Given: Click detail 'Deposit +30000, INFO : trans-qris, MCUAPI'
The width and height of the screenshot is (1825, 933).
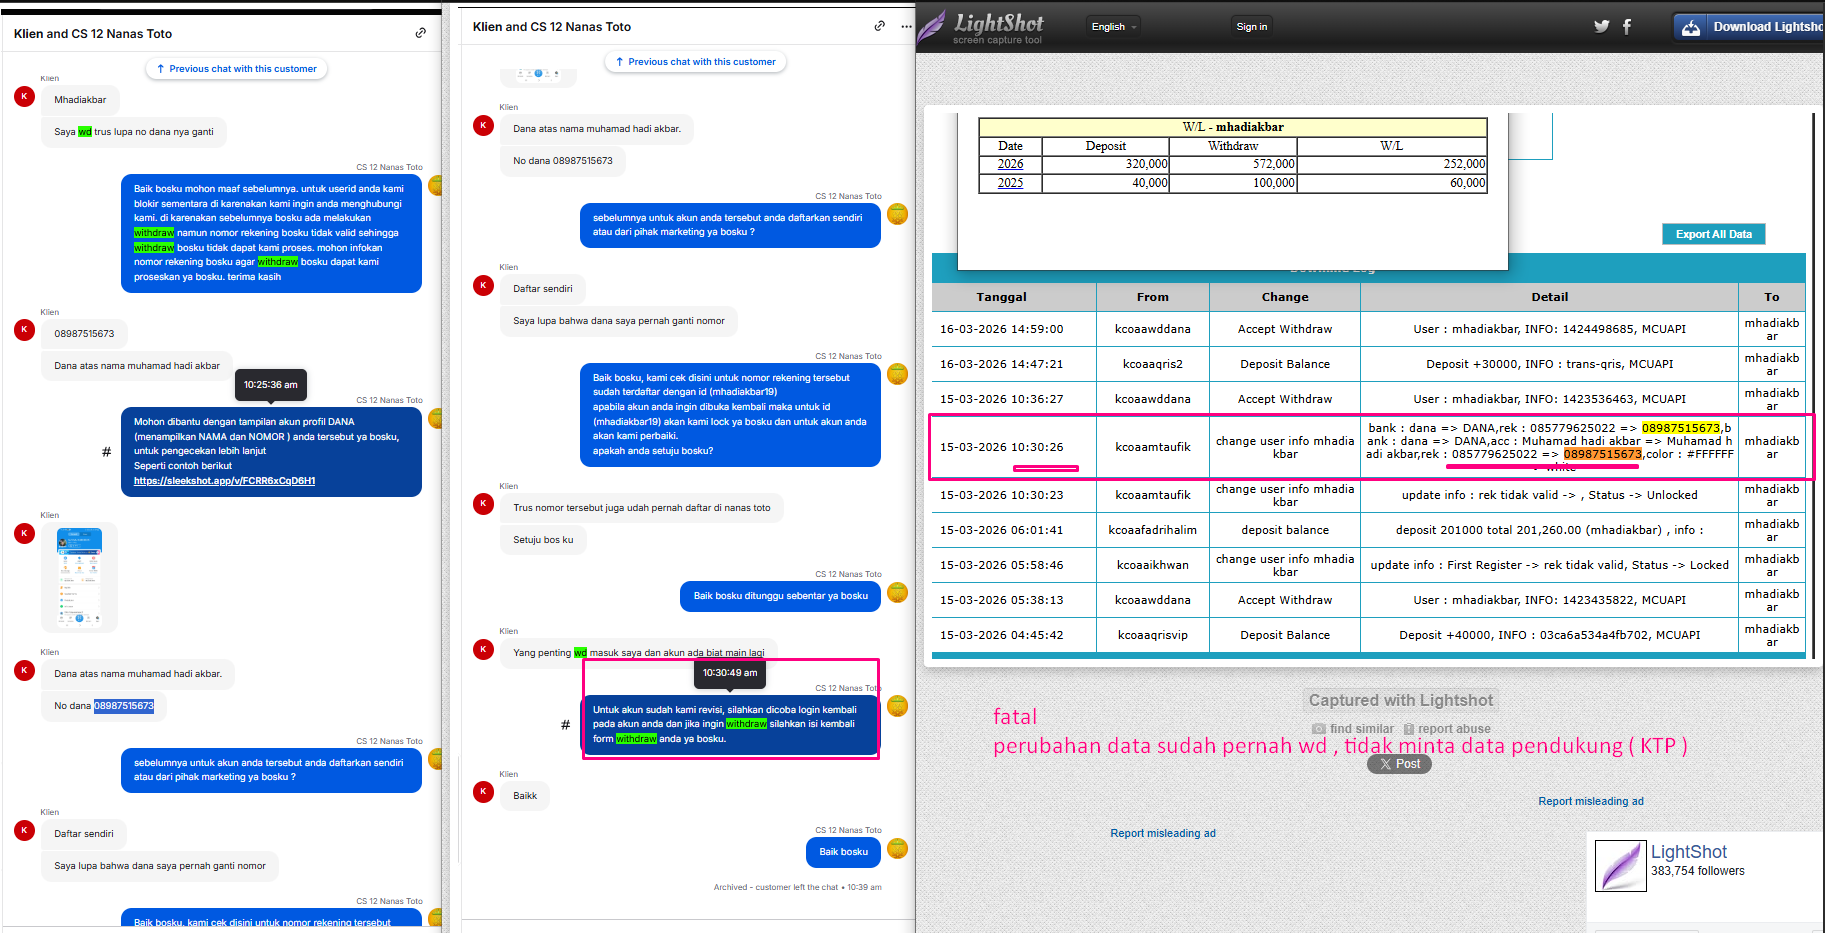Looking at the screenshot, I should (x=1549, y=364).
